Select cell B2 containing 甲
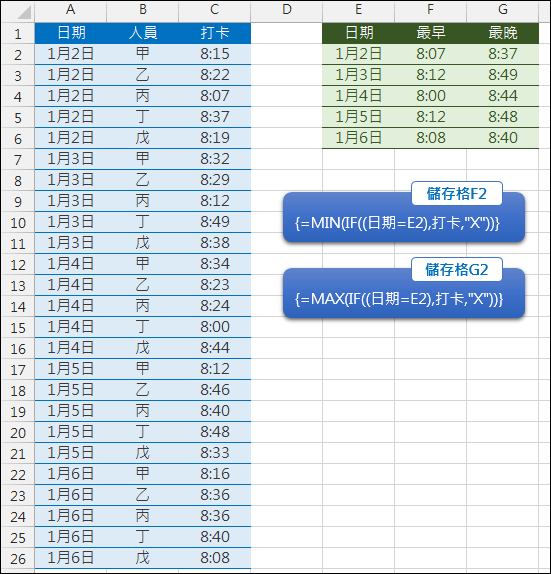Screen dimensions: 551x574 (x=142, y=54)
